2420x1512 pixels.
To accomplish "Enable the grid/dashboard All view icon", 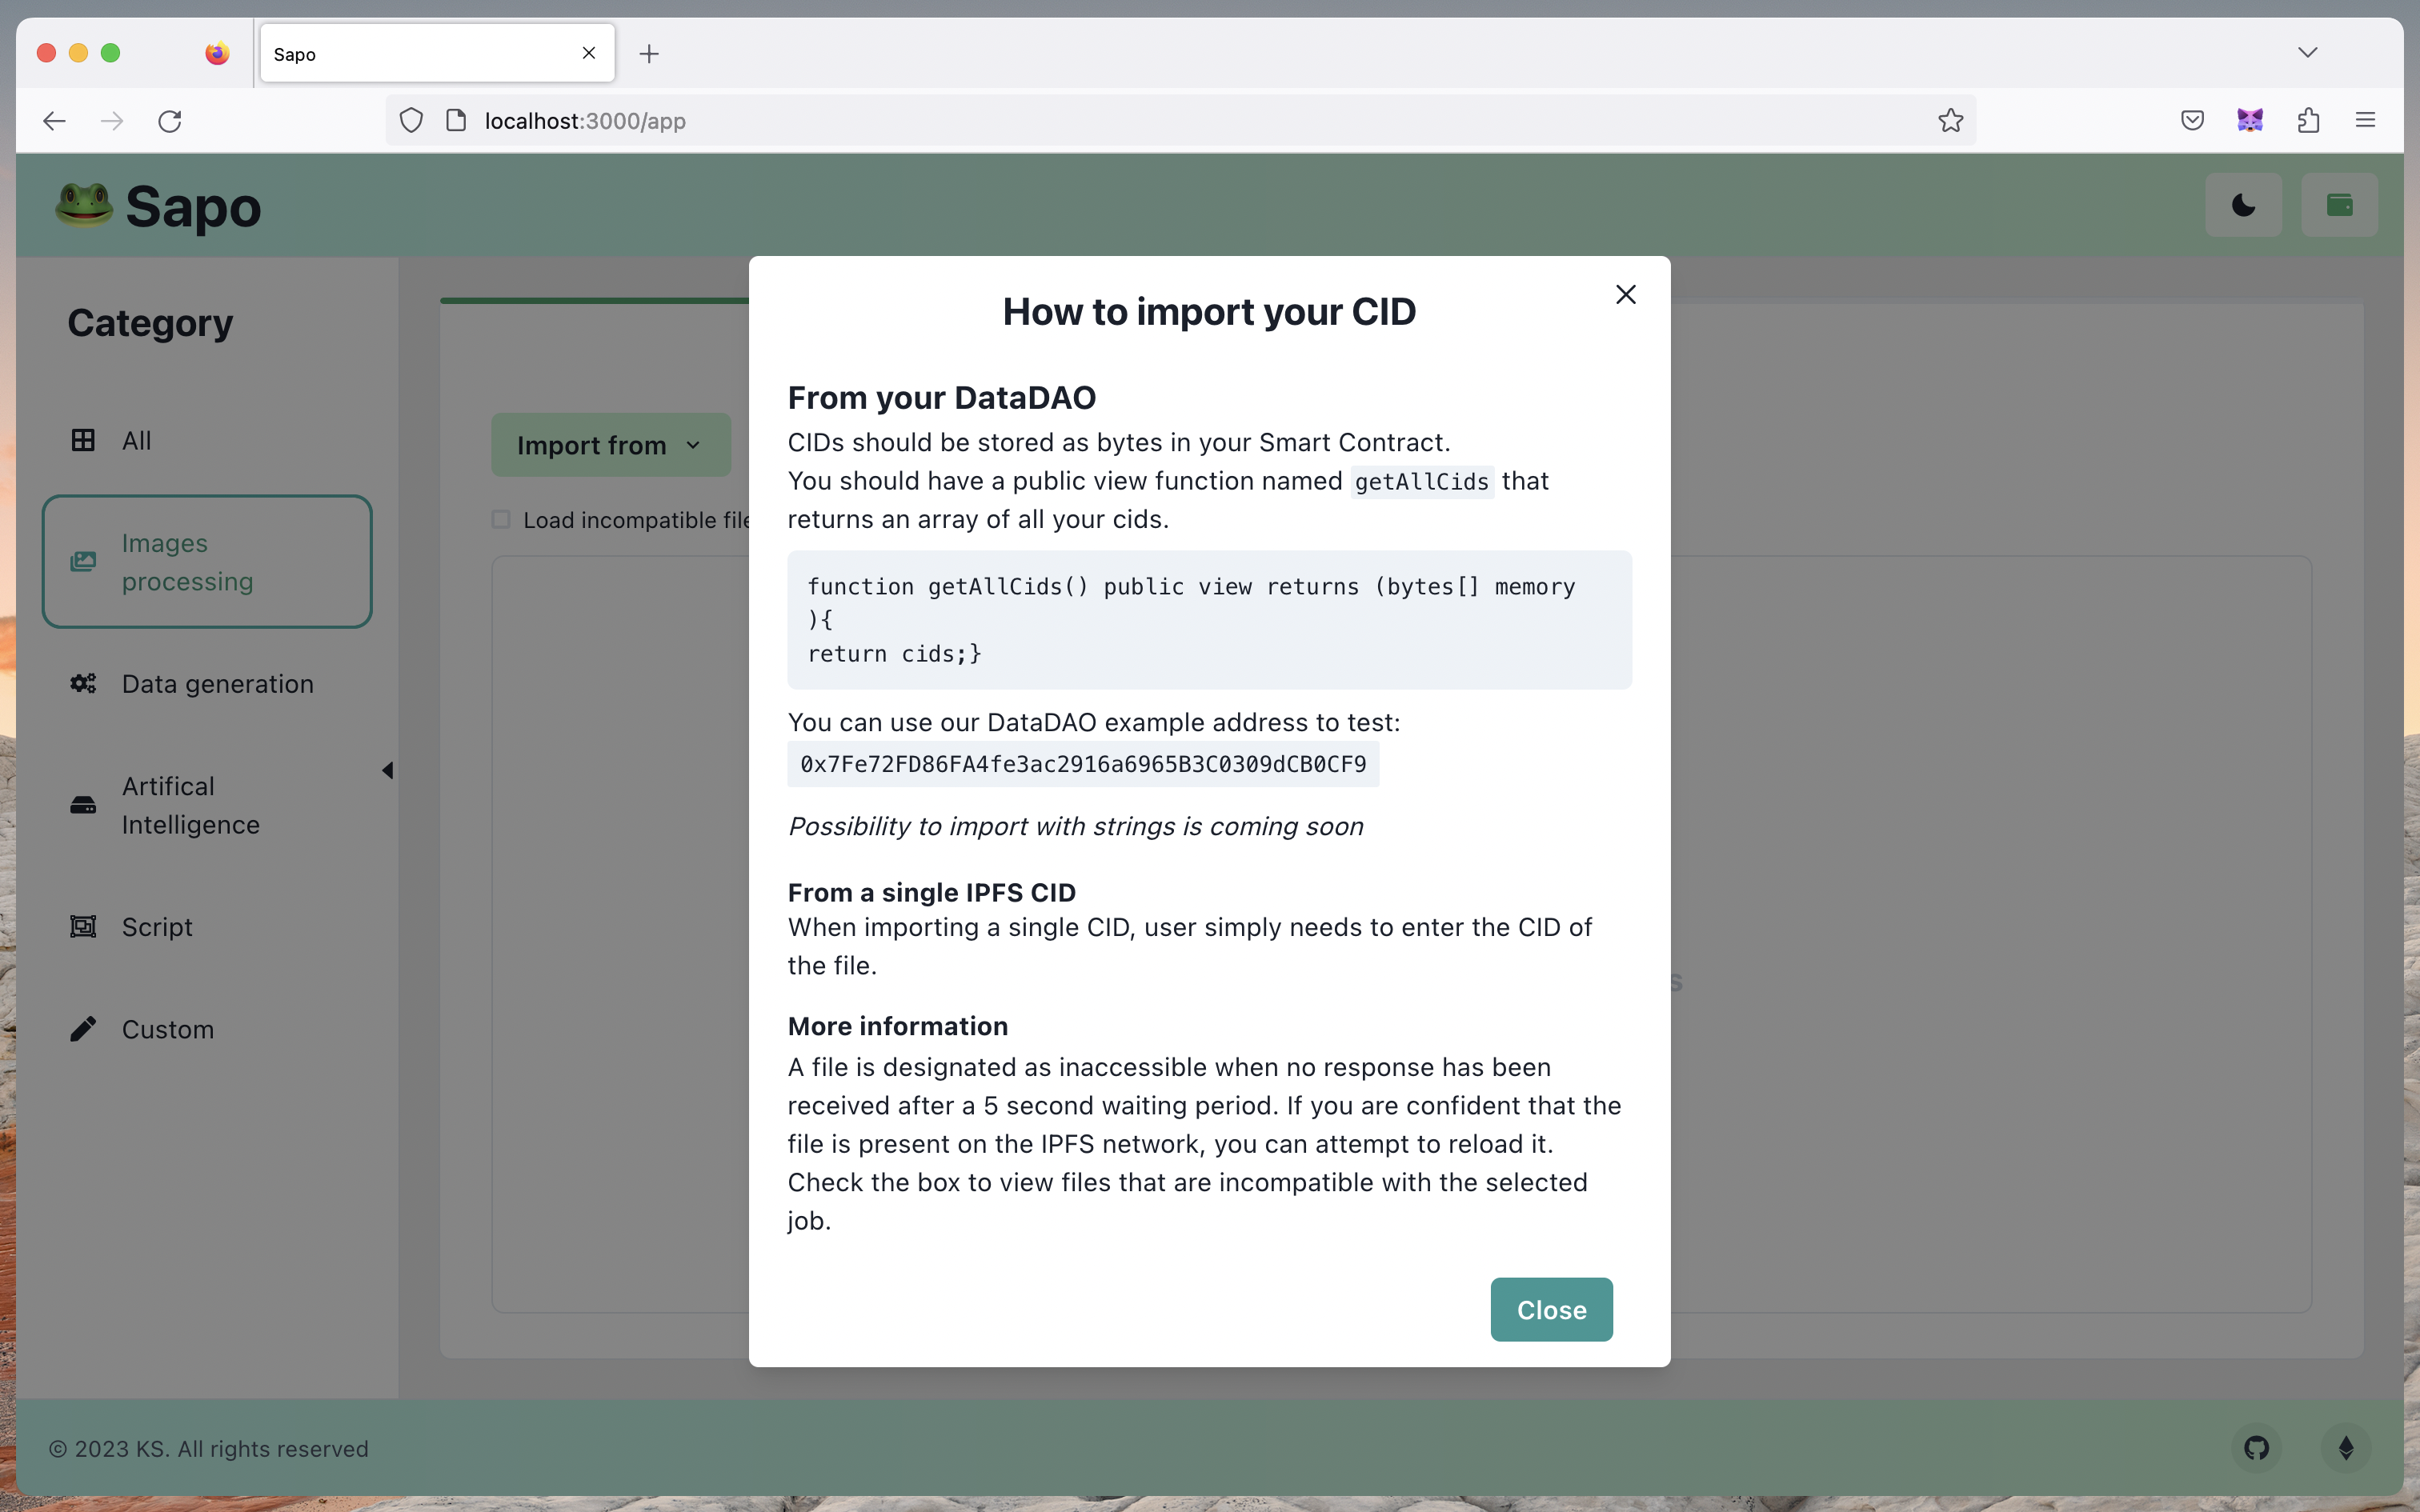I will (82, 441).
